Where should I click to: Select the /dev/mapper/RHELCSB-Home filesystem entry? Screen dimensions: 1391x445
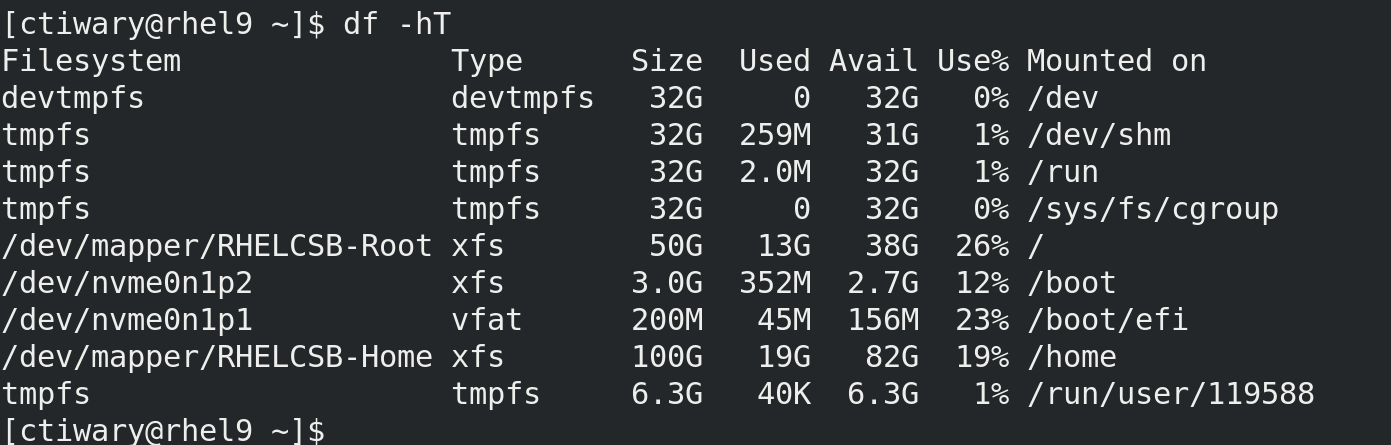217,357
